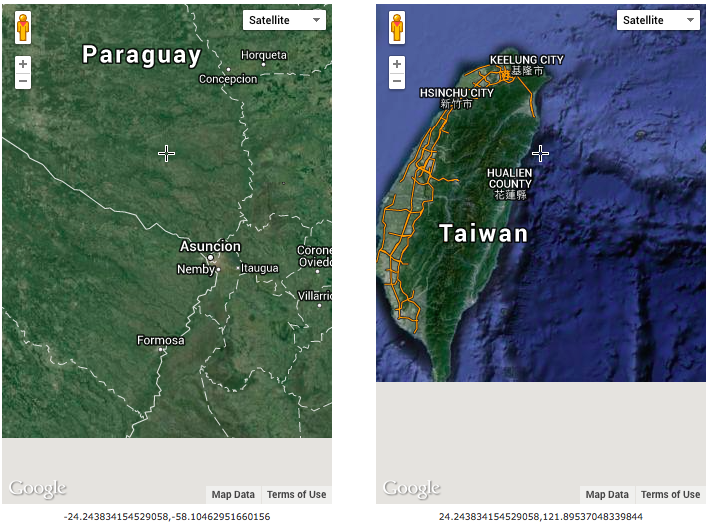713x526 pixels.
Task: Click the Formosa city marker
Action: click(x=160, y=349)
